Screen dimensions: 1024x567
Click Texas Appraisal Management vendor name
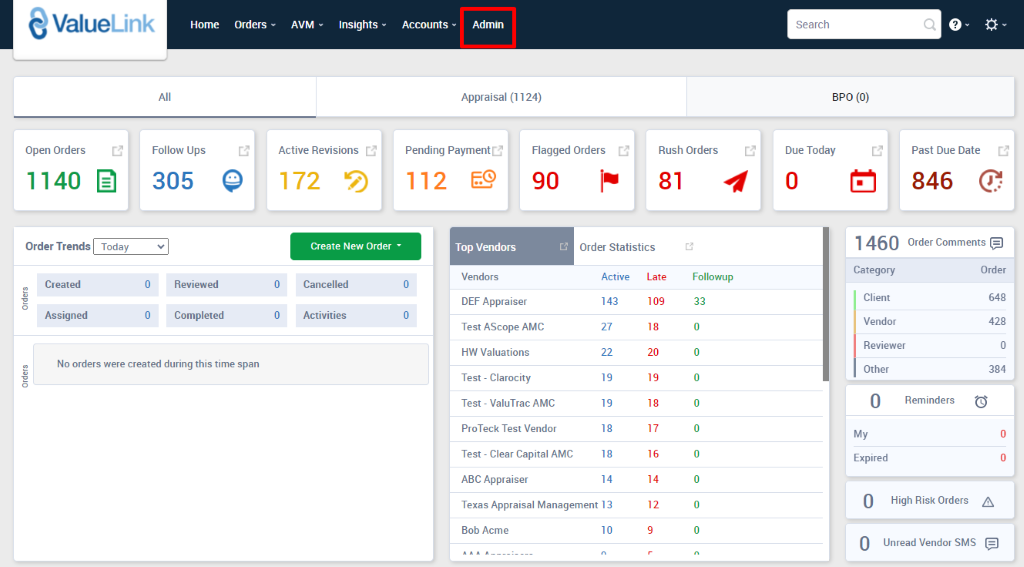(529, 505)
